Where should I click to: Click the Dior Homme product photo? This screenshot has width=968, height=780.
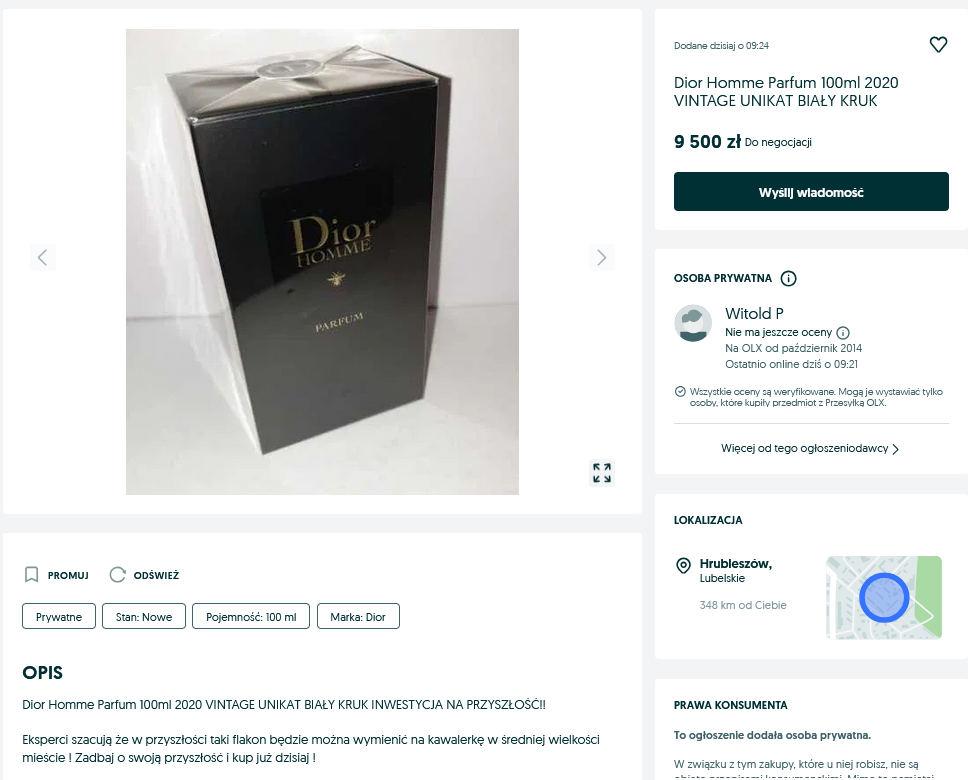pos(322,261)
